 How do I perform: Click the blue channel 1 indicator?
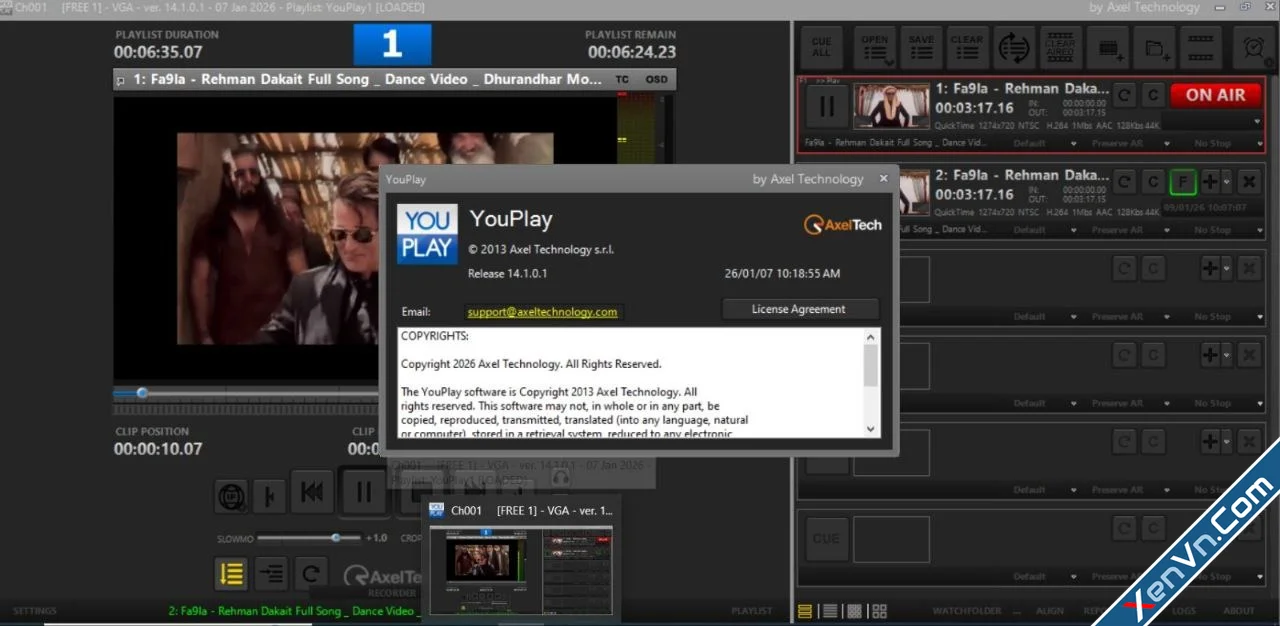coord(392,45)
